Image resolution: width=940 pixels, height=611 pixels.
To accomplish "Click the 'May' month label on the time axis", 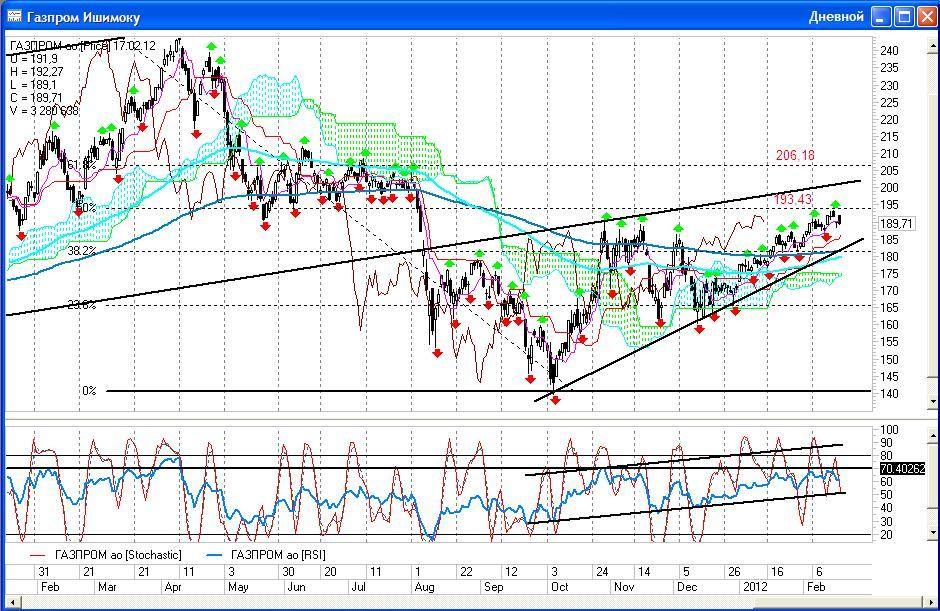I will pos(238,587).
